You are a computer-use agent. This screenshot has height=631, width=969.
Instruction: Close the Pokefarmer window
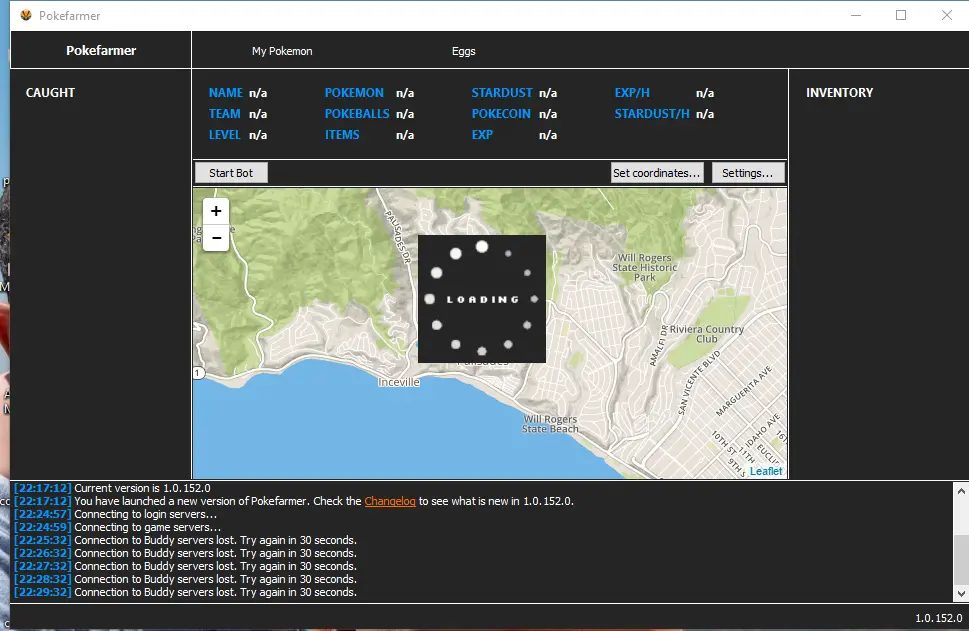pos(946,15)
